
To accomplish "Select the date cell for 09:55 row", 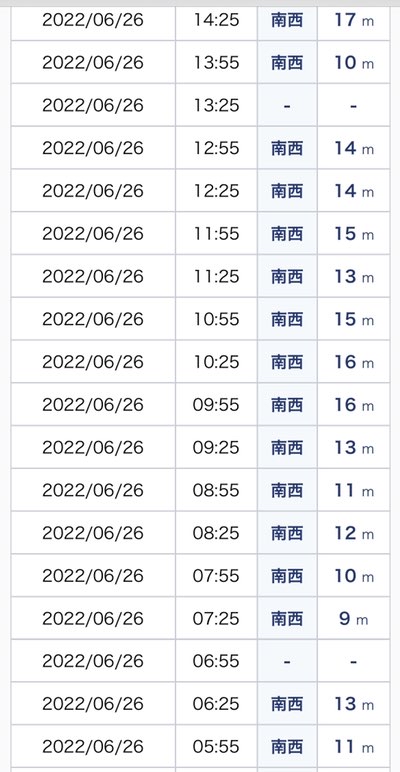I will (93, 405).
